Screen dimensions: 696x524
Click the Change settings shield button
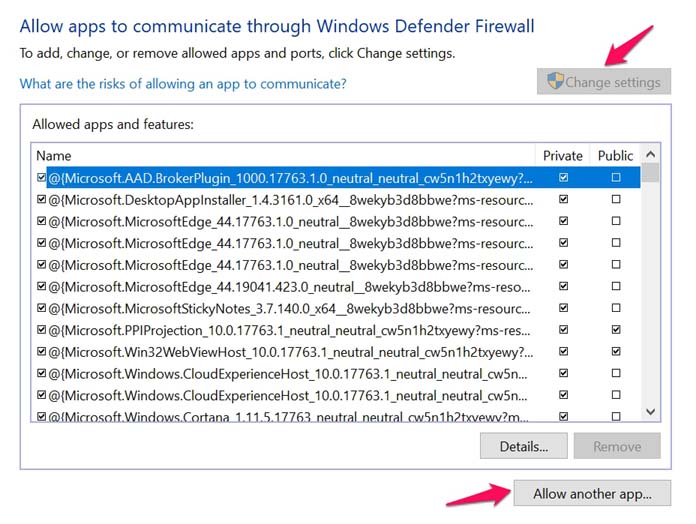click(604, 82)
